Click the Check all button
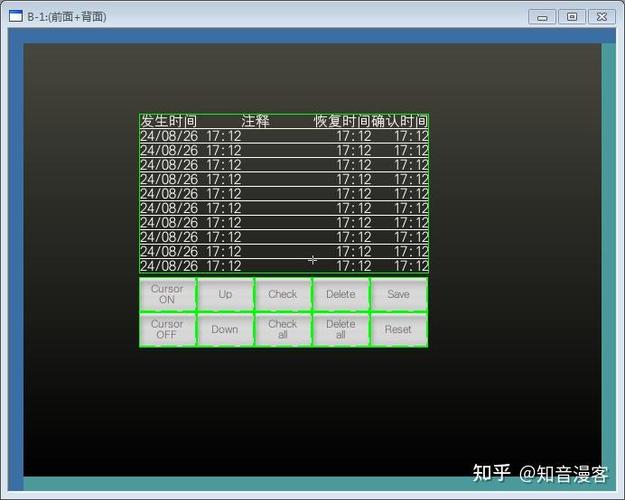Screen dimensions: 625x500 coord(283,329)
